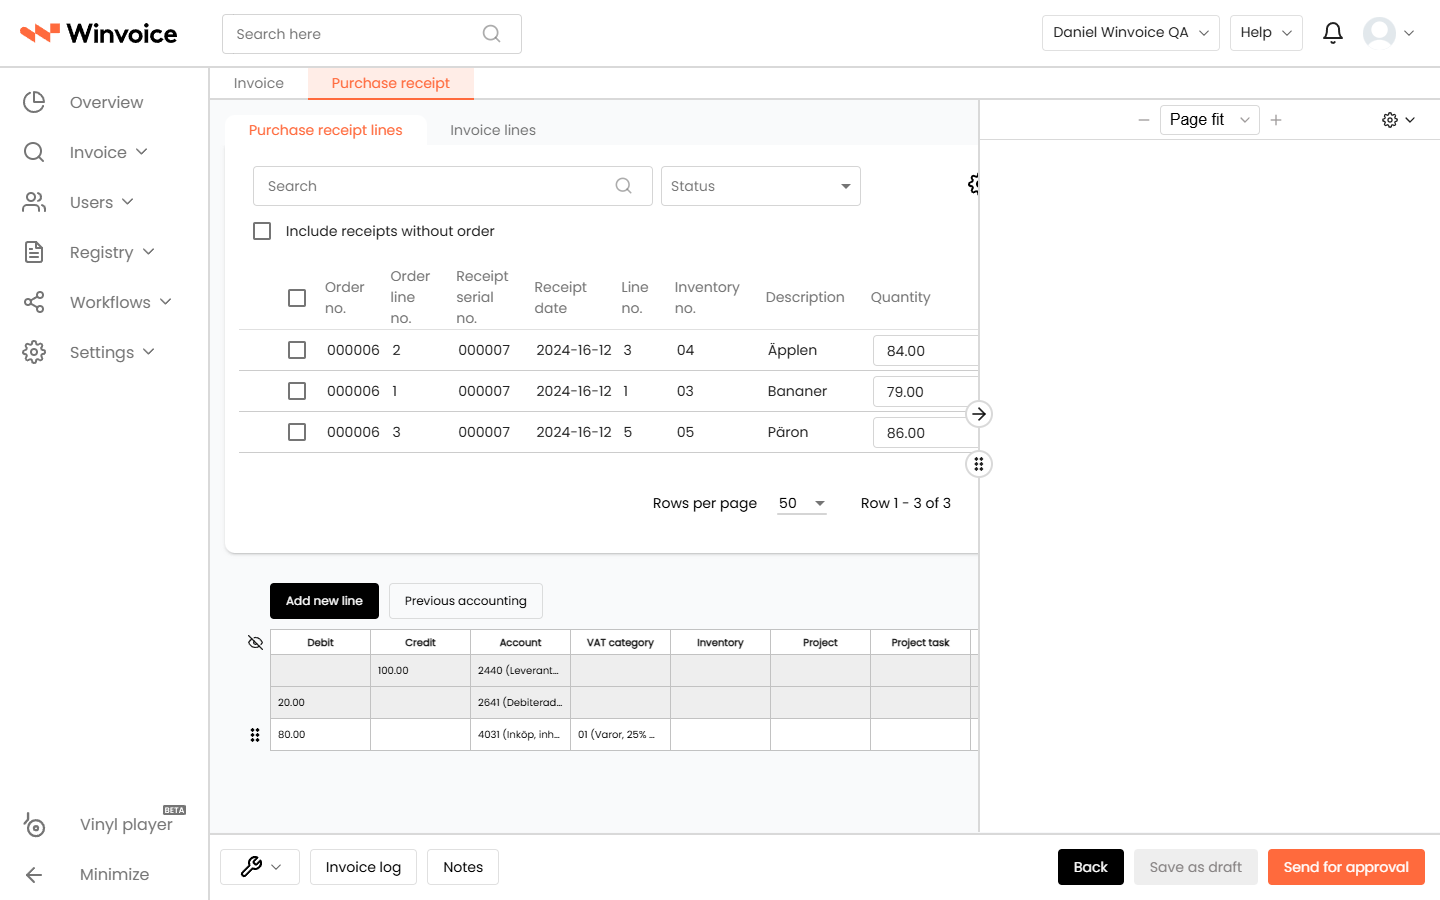Open the viewer settings gear
This screenshot has width=1440, height=900.
point(1398,120)
